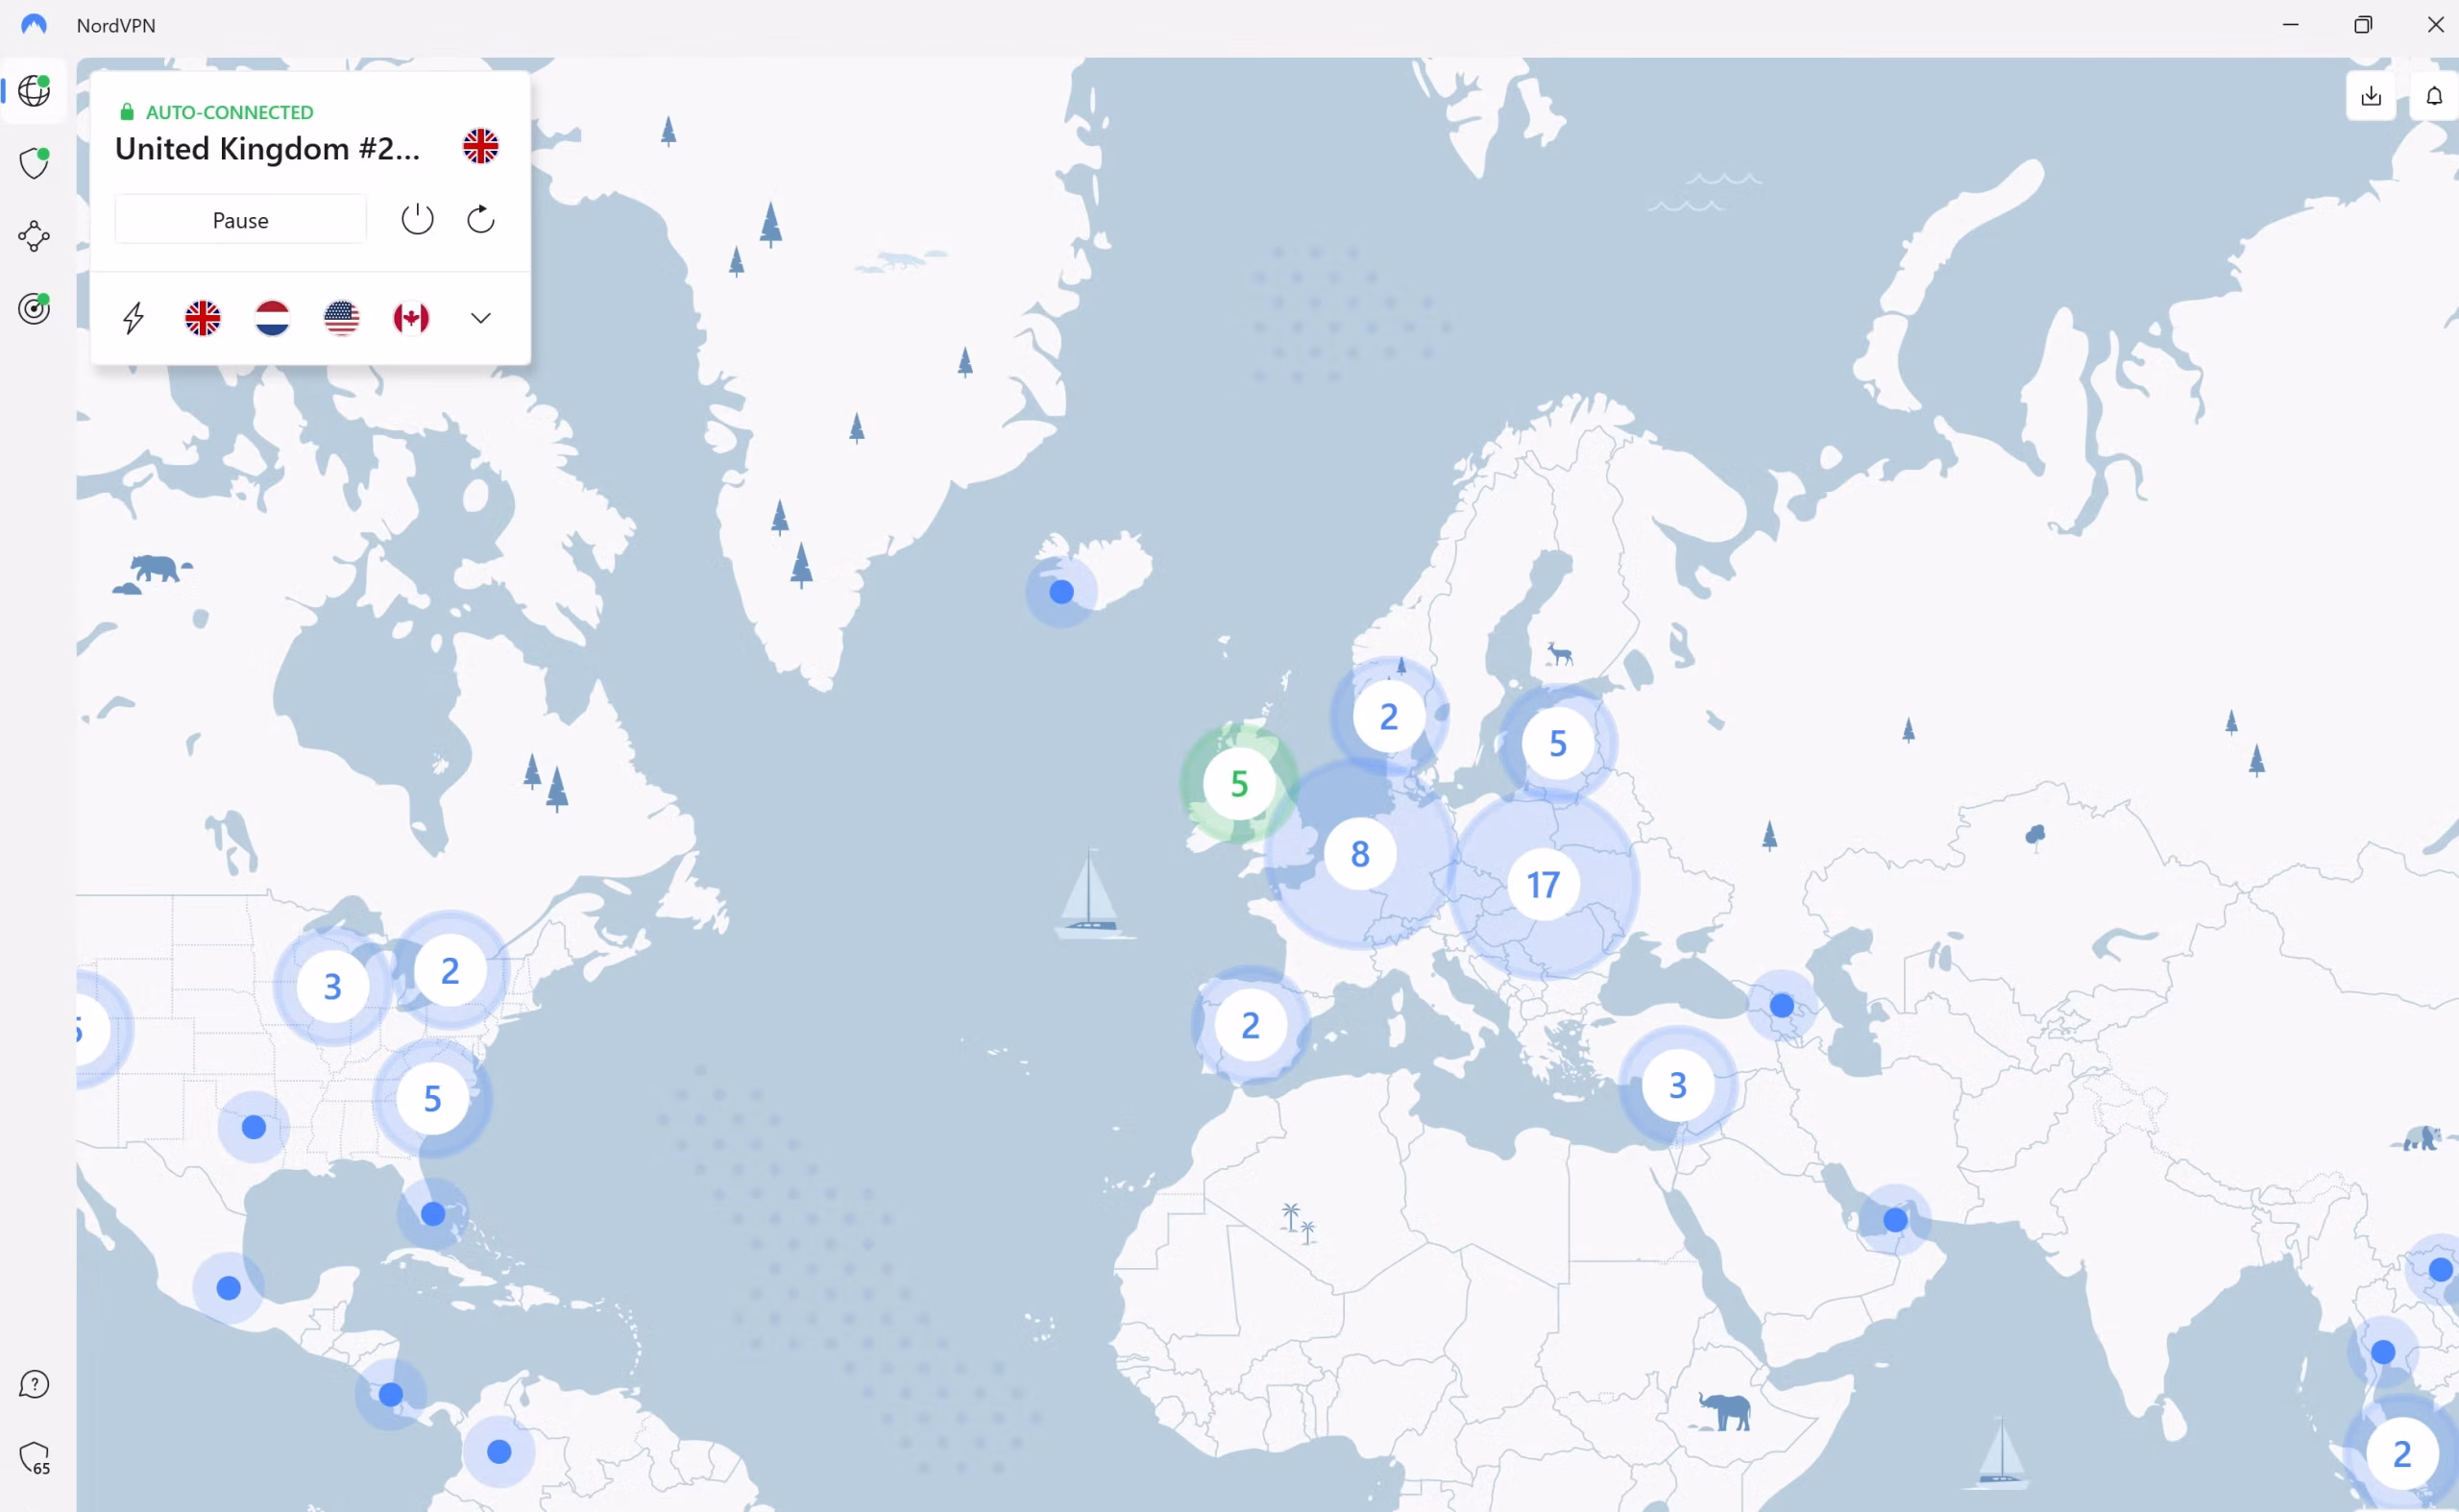
Task: Expand recent connections with chevron arrow
Action: (480, 318)
